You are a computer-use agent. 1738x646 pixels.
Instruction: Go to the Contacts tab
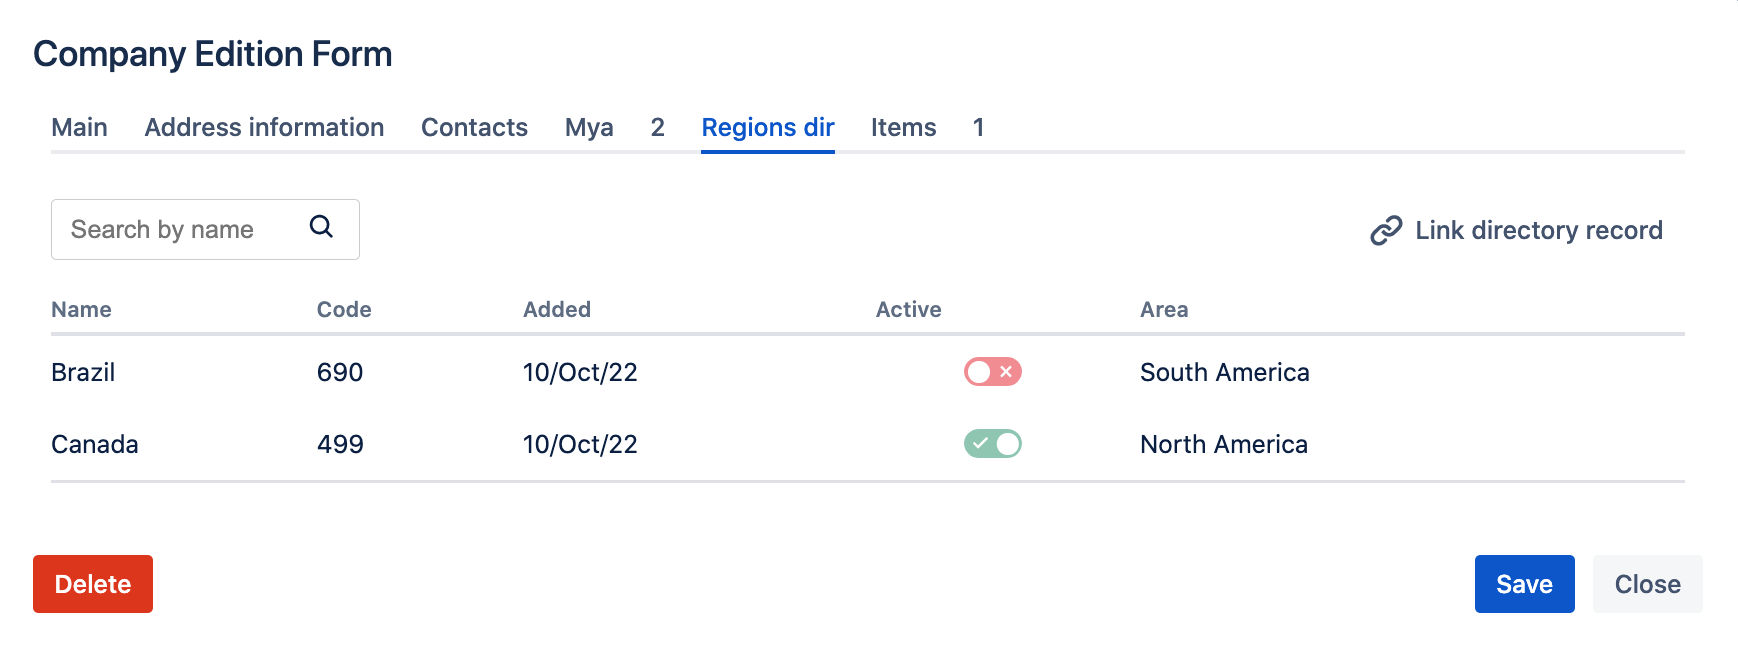[x=474, y=128]
